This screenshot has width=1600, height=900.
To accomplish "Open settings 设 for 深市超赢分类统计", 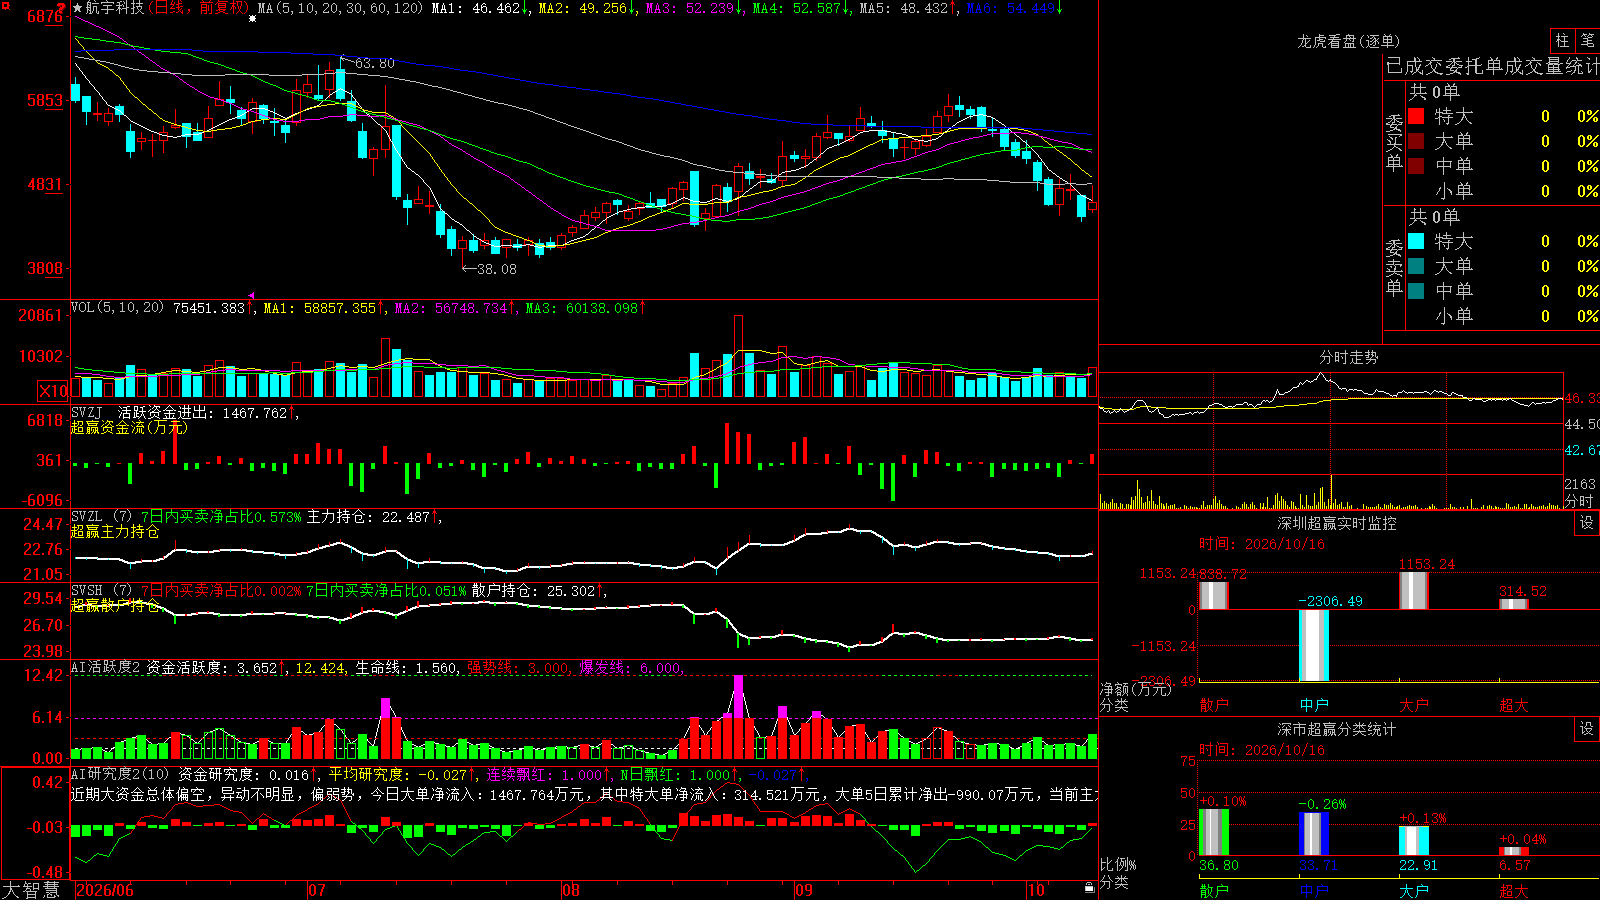I will click(x=1587, y=729).
